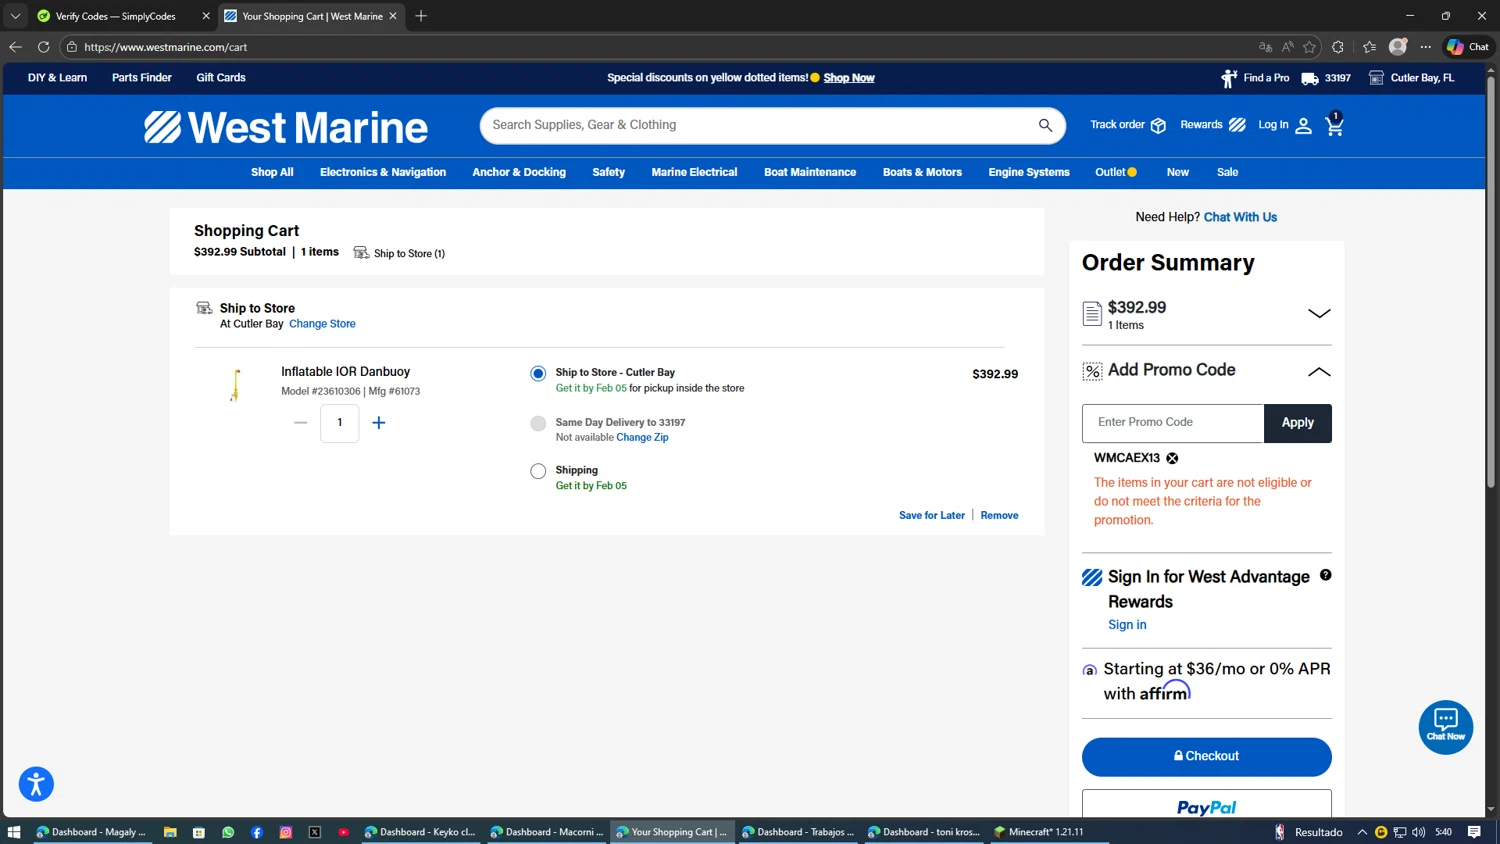Open the accessibility widget icon

(x=36, y=784)
